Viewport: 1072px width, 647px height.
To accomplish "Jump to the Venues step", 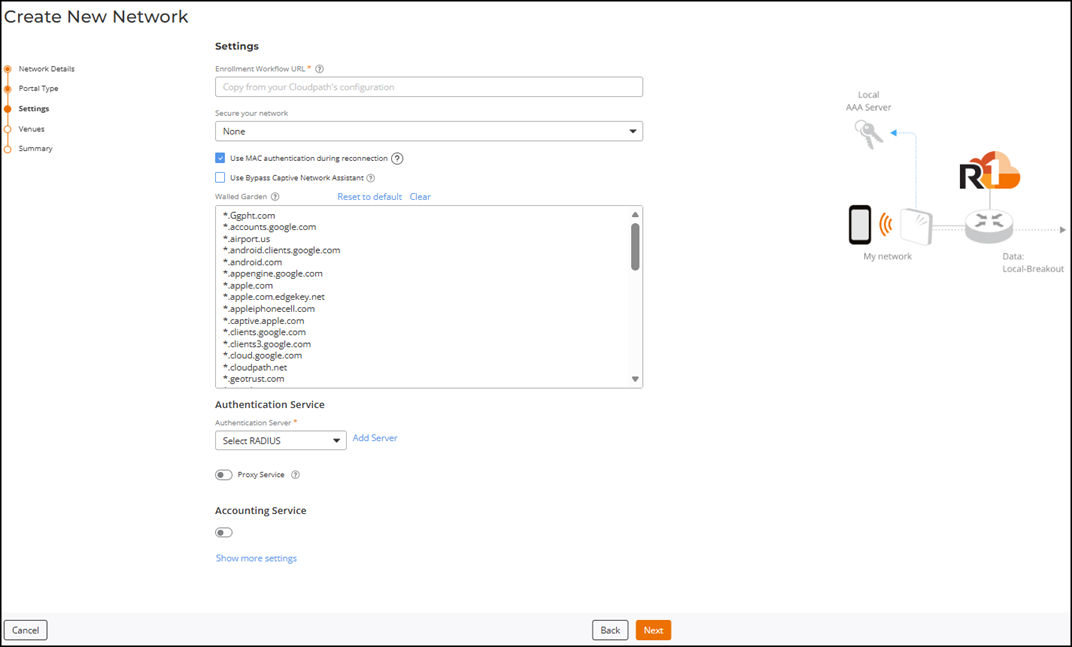I will 31,129.
